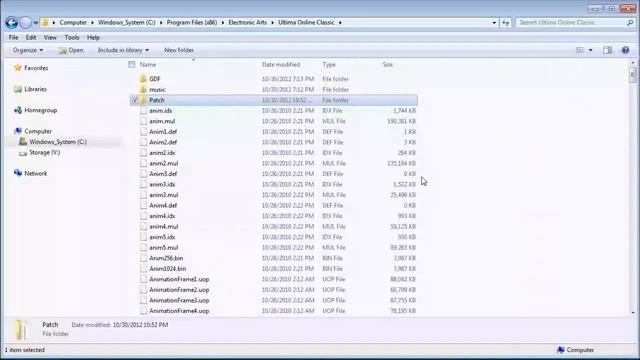Expand the arrow after Computer breadcrumb
The width and height of the screenshot is (640, 360).
92,23
